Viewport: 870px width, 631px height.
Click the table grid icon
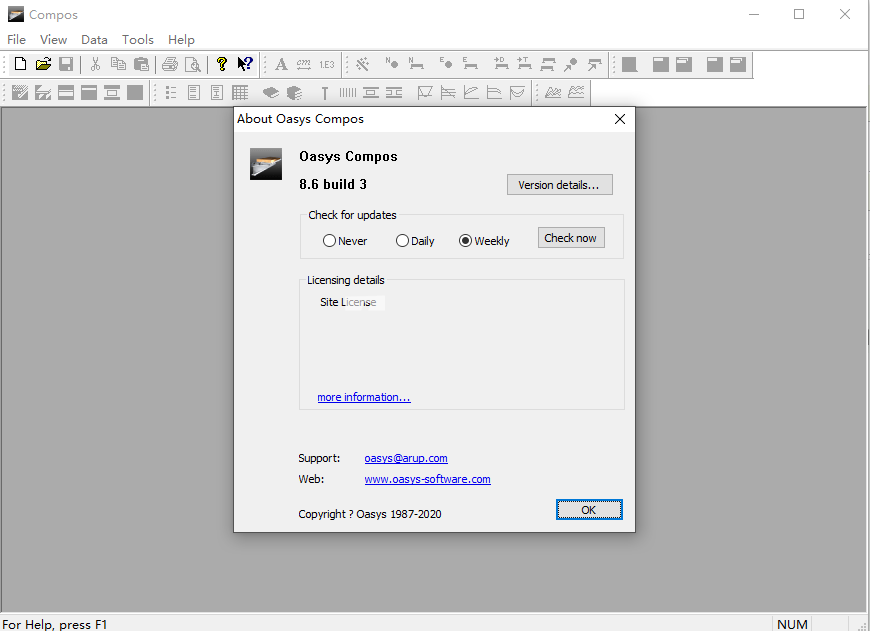tap(240, 93)
